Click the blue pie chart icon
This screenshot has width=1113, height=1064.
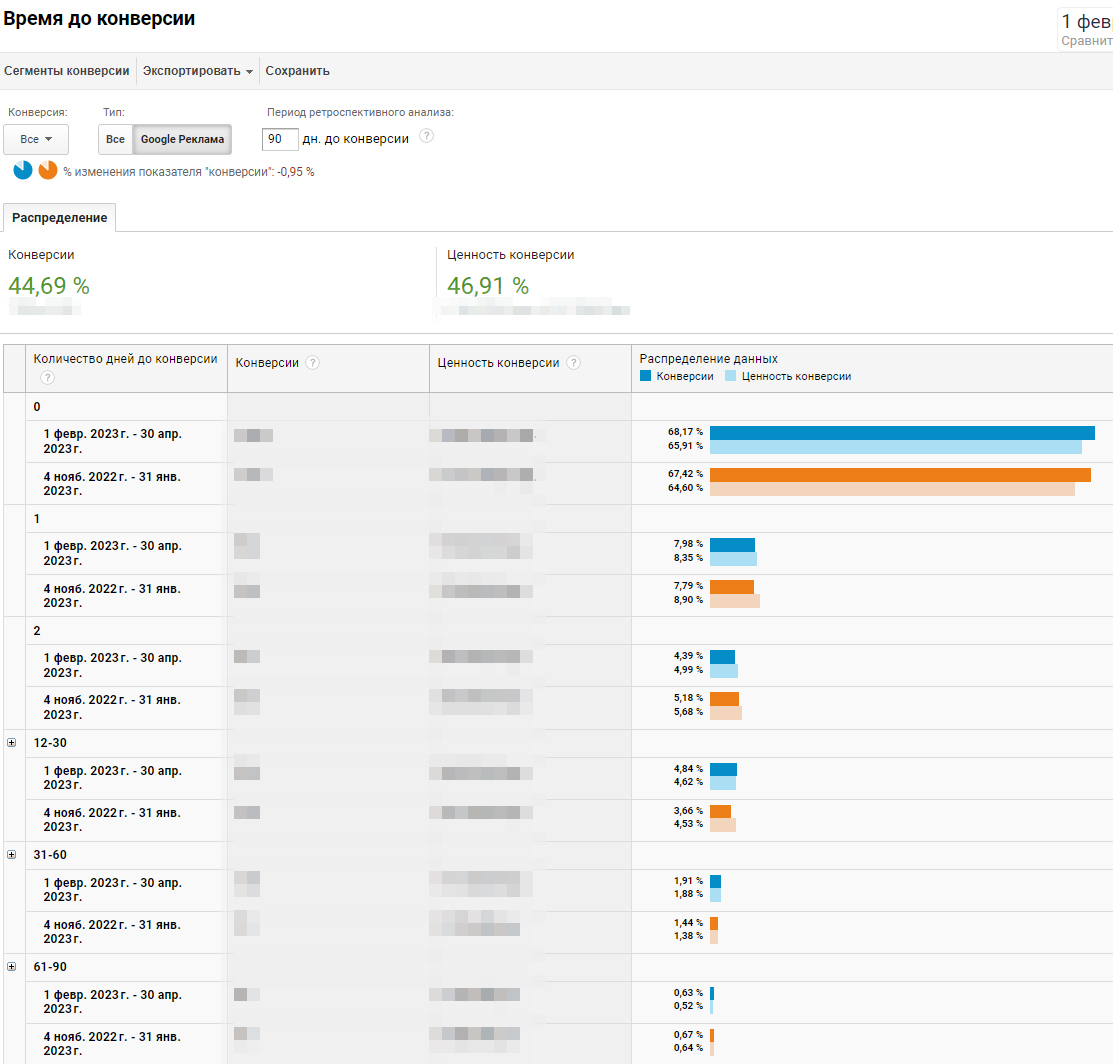click(x=23, y=170)
